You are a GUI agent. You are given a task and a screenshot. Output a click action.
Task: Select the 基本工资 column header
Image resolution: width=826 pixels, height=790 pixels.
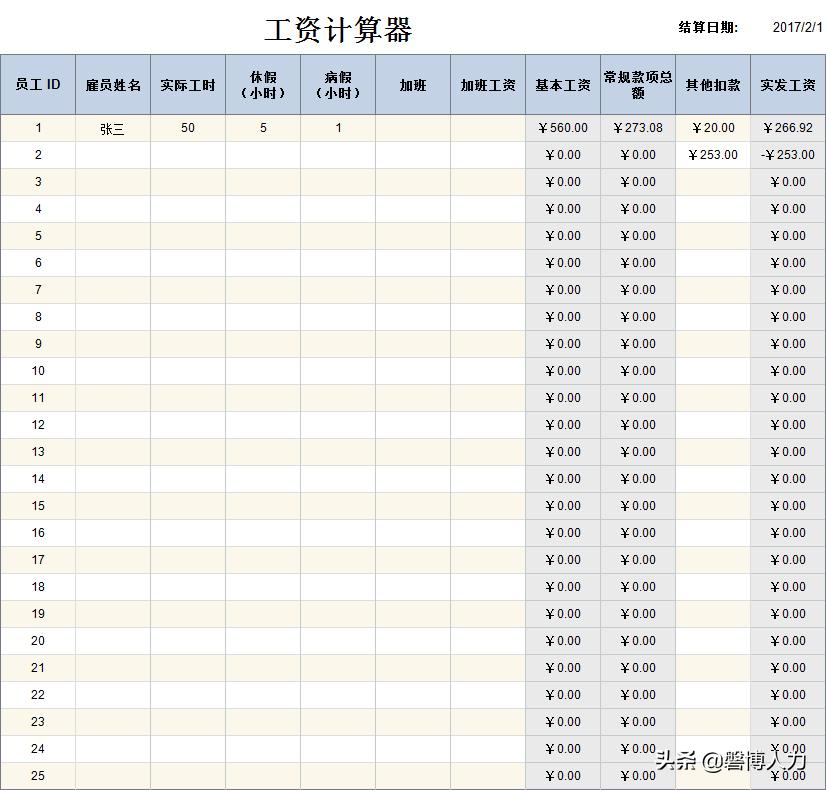(x=560, y=84)
